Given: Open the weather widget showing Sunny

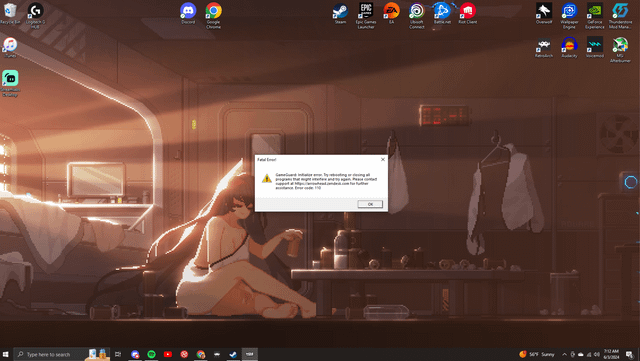Looking at the screenshot, I should pos(537,354).
